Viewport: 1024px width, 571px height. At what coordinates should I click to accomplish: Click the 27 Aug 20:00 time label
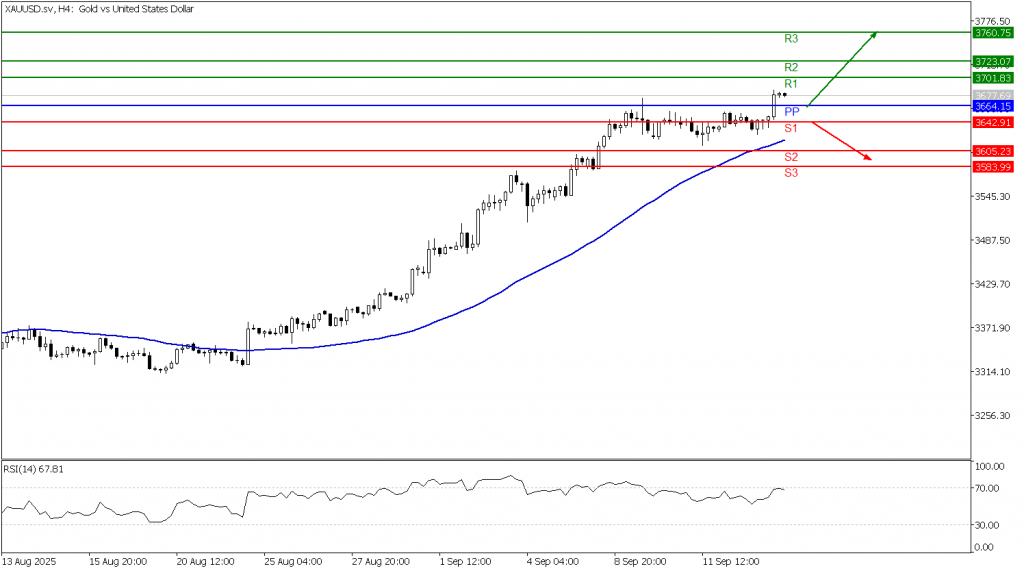tap(381, 562)
